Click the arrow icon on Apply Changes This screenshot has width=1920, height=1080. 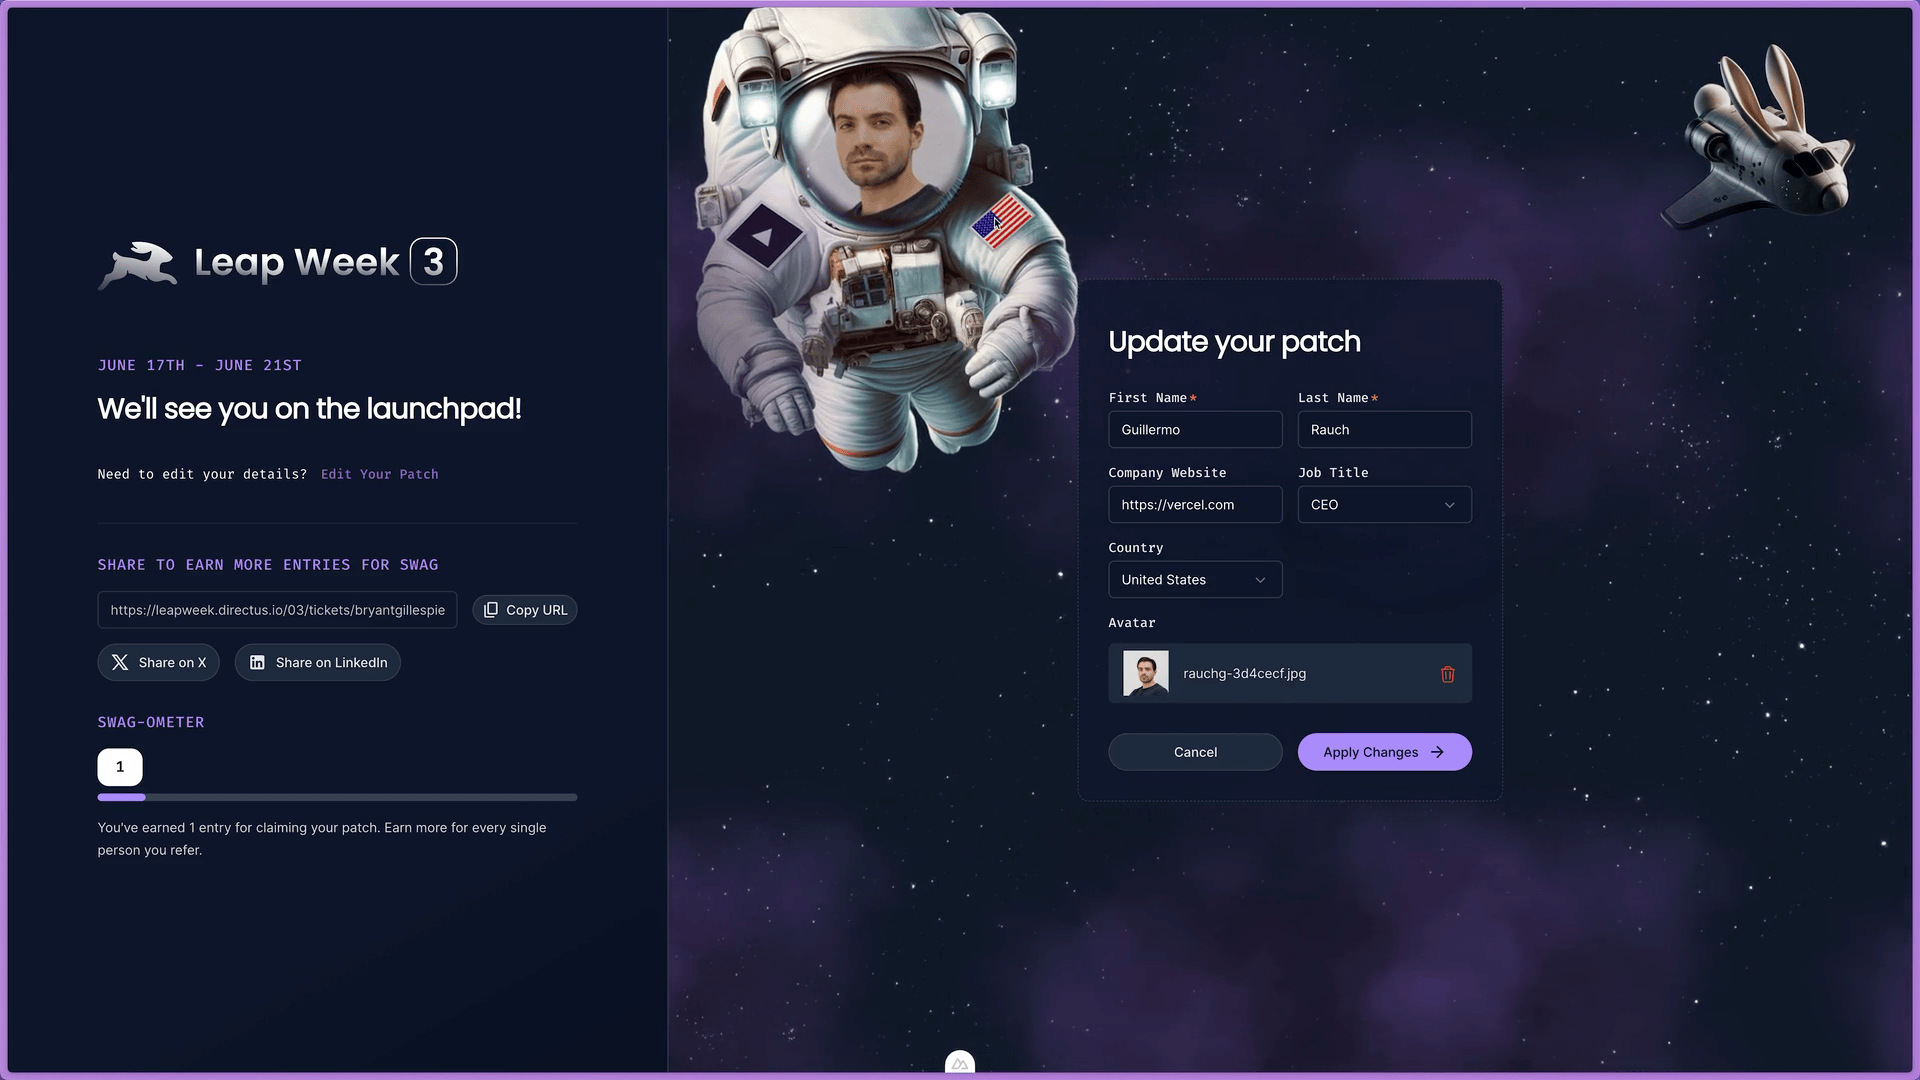pos(1437,752)
